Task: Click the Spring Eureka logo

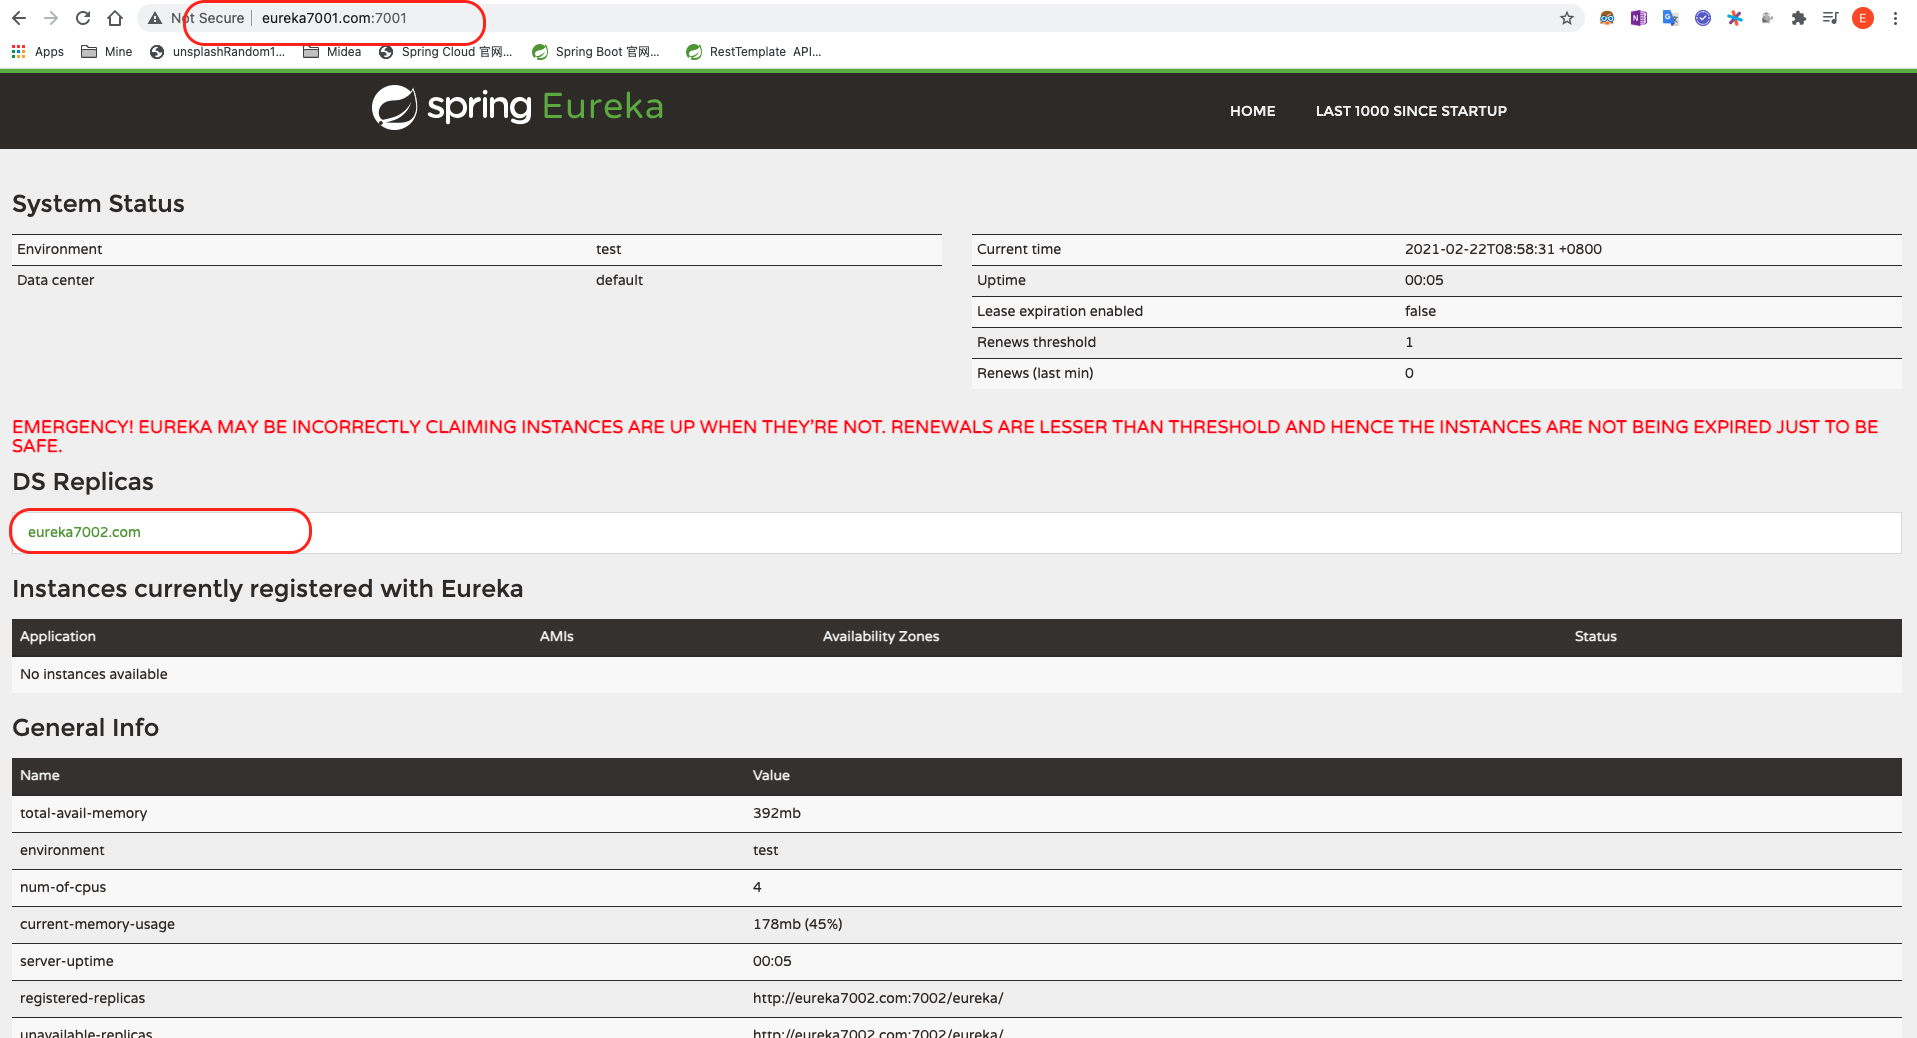Action: [x=517, y=107]
